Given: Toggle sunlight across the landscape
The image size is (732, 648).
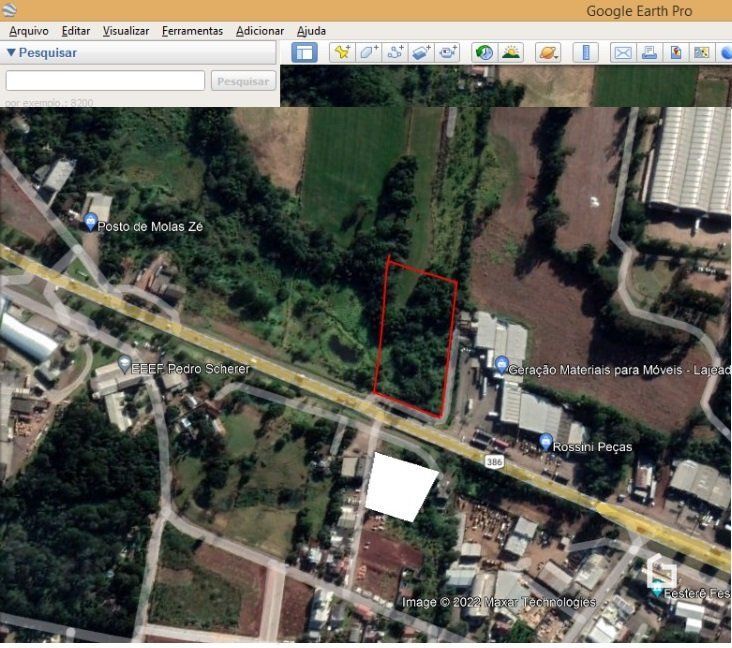Looking at the screenshot, I should point(511,52).
